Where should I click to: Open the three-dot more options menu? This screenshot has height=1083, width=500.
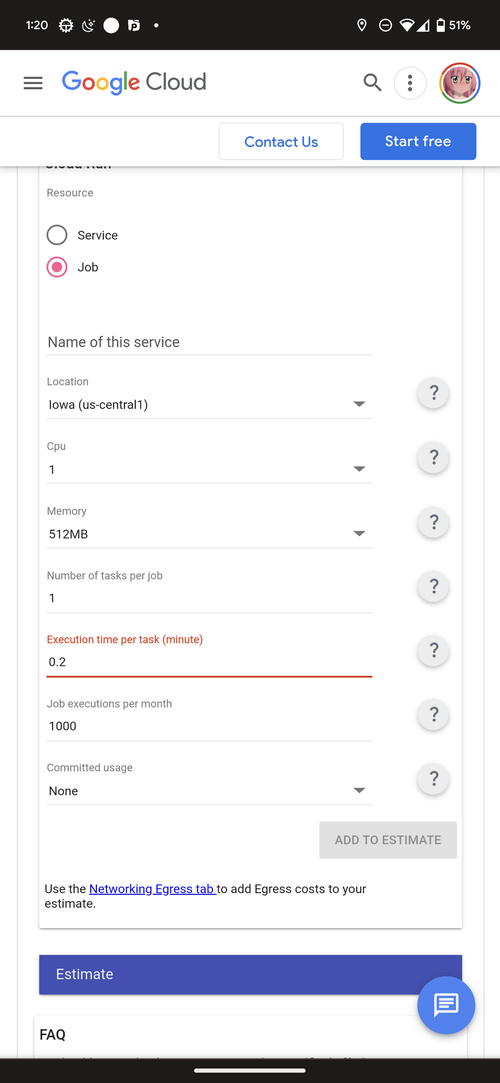point(410,84)
